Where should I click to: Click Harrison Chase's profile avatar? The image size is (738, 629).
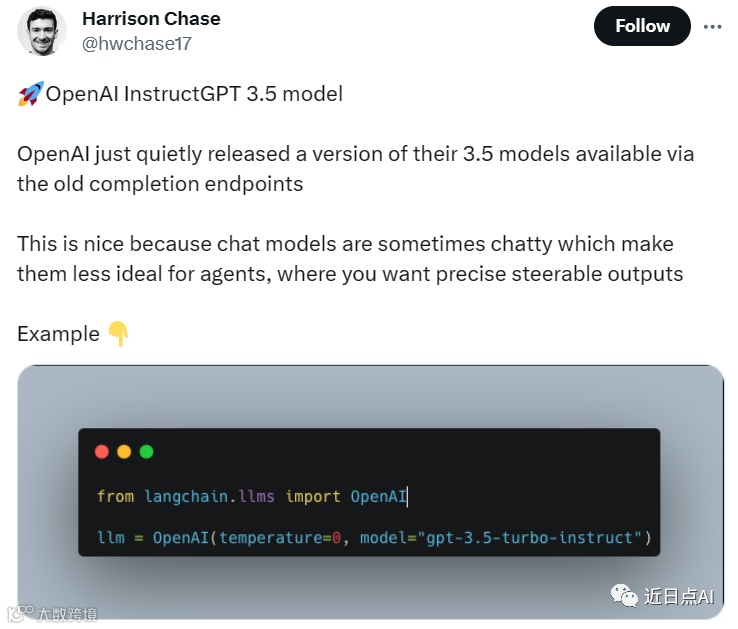coord(42,32)
